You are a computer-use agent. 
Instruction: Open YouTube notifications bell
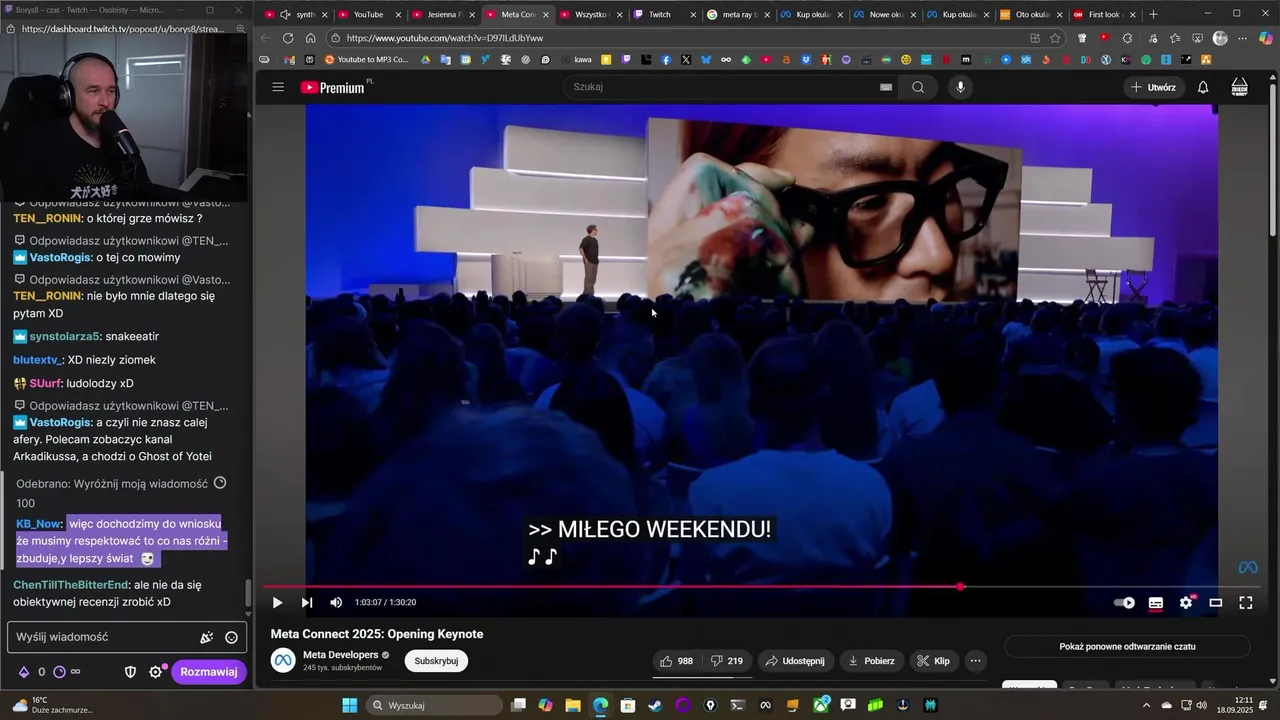point(1203,87)
